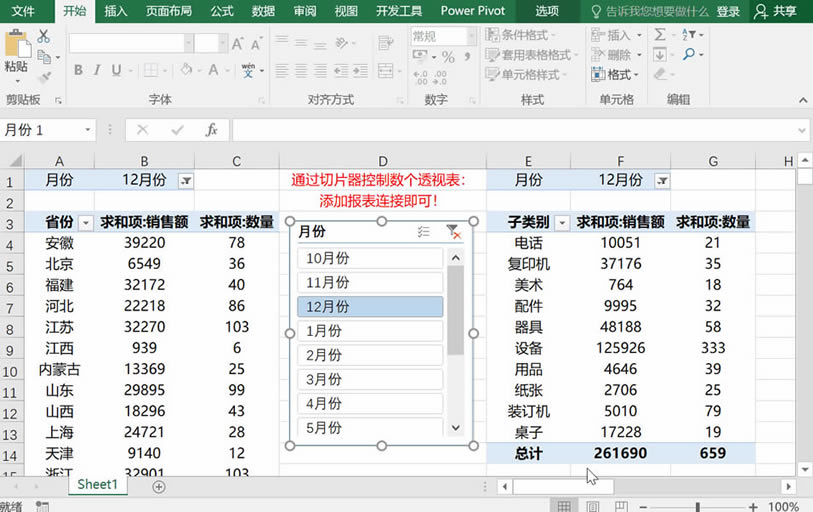The height and width of the screenshot is (512, 813).
Task: Click the 删除 cells button
Action: click(x=616, y=54)
